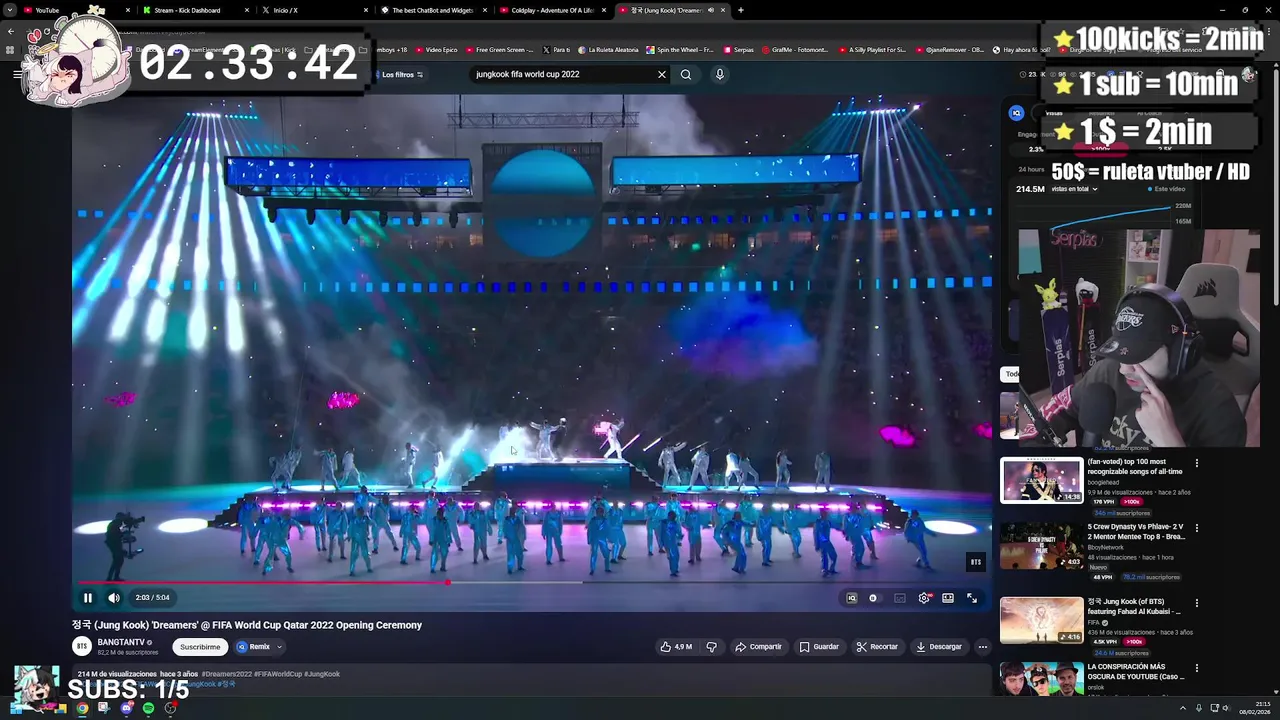
Task: Enter fullscreen with the expand arrows icon
Action: click(x=972, y=598)
